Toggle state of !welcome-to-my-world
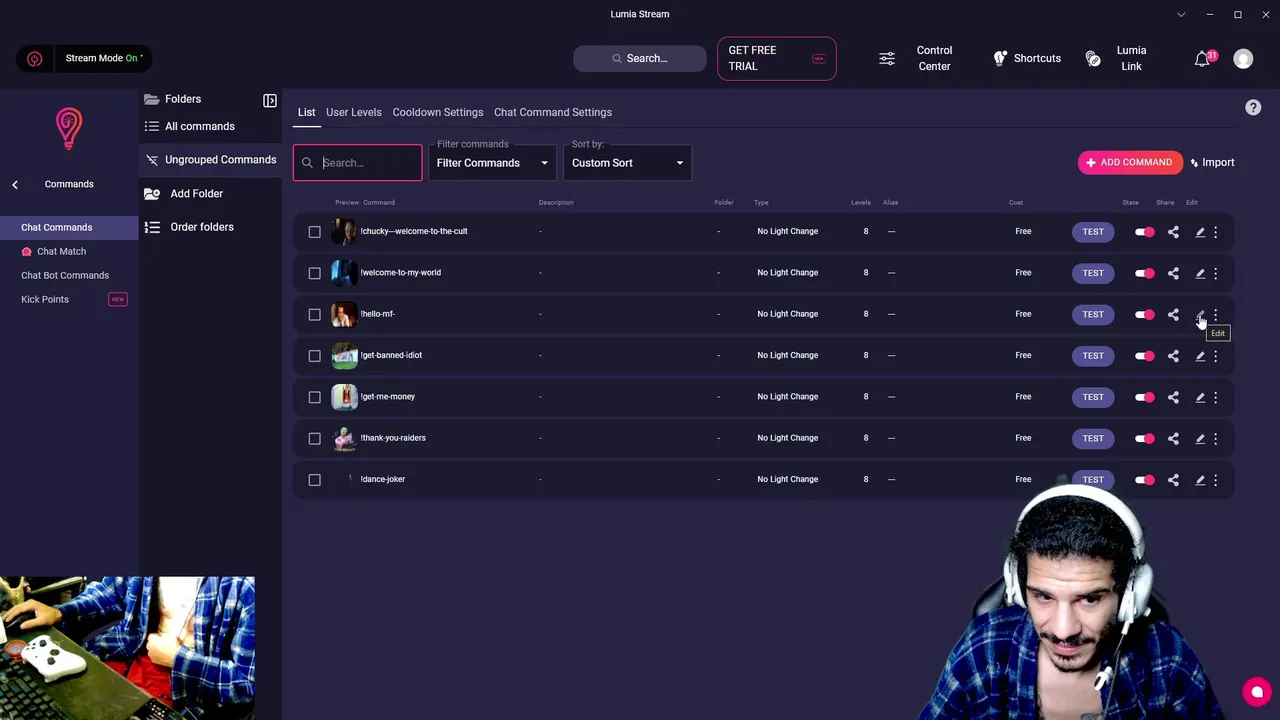Screen dimensions: 1280x720 pyautogui.click(x=1145, y=273)
